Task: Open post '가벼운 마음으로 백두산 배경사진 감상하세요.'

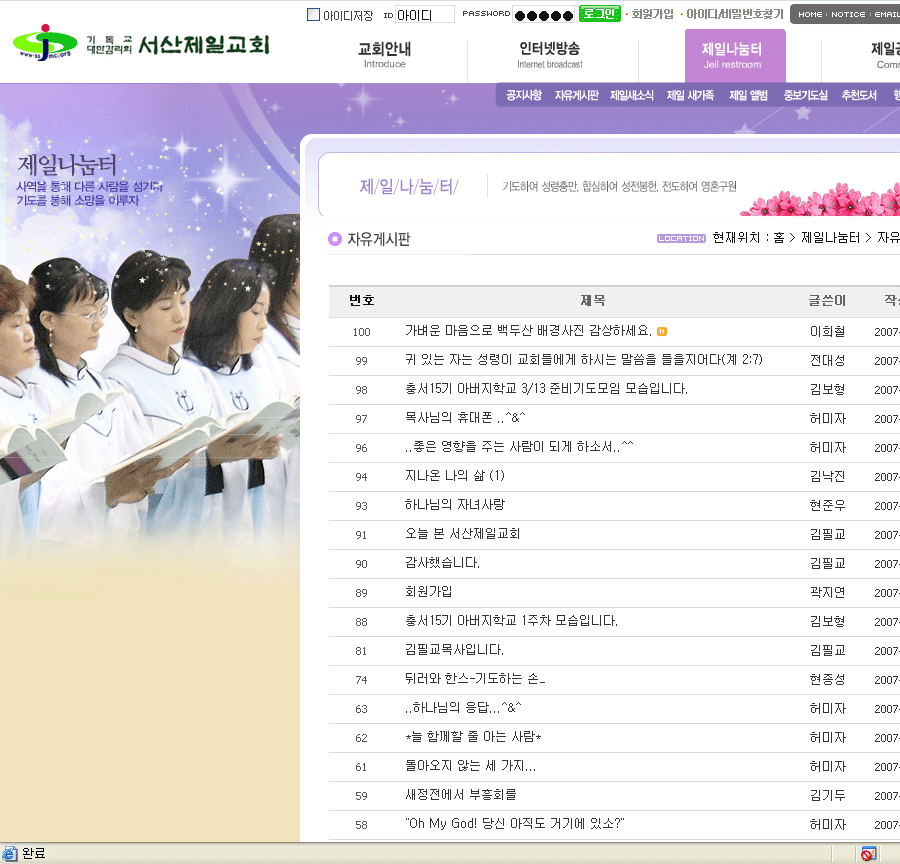Action: click(529, 331)
